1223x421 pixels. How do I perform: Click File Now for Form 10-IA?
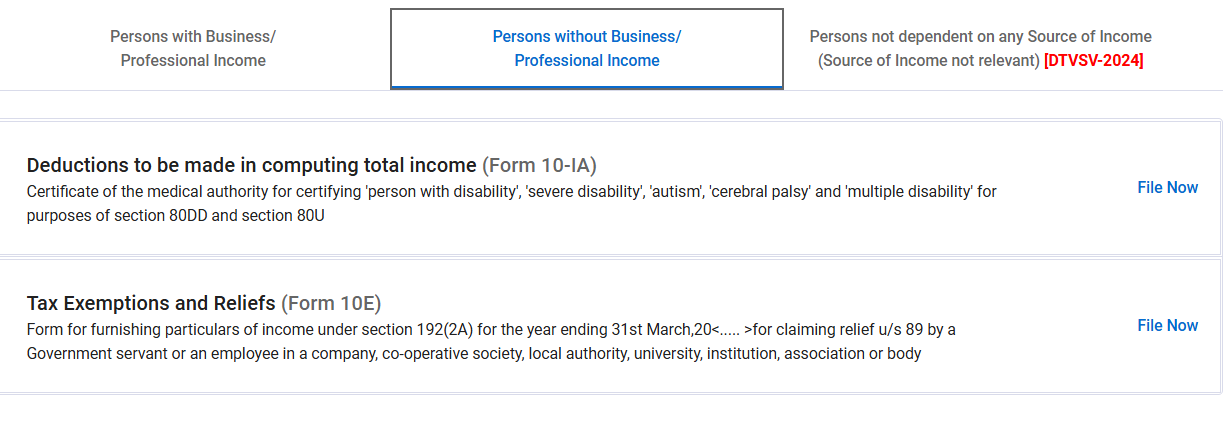click(1167, 187)
